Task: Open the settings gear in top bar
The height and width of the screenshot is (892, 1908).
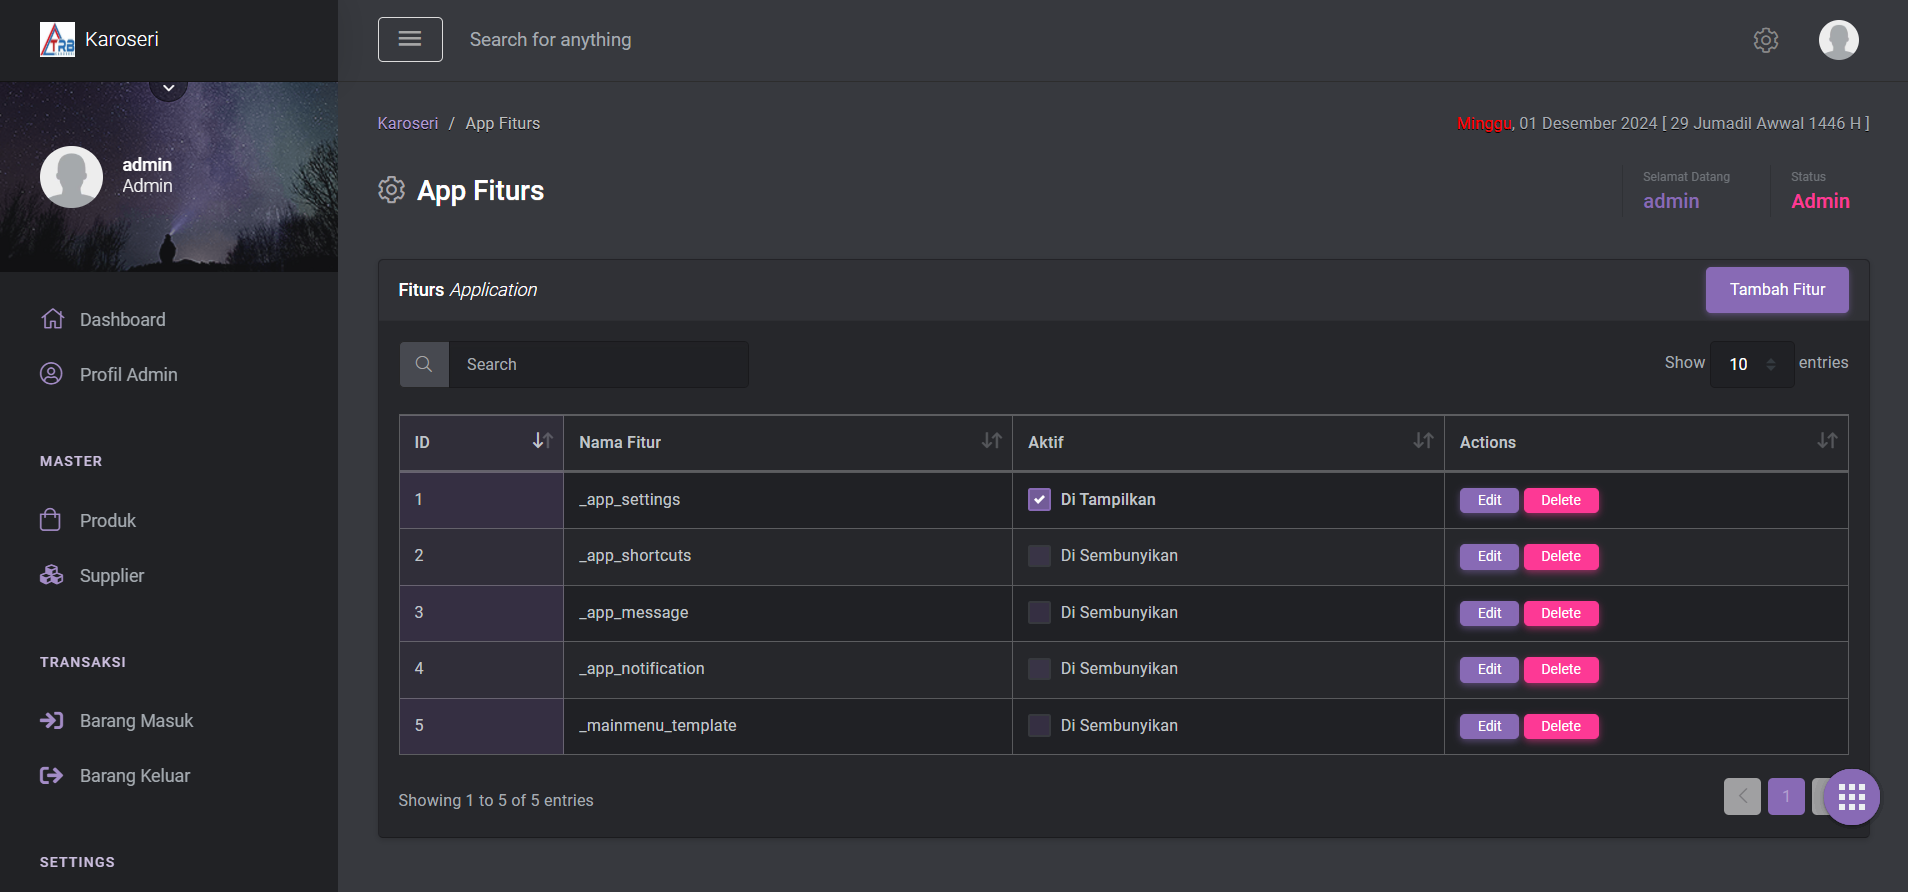Action: 1765,40
